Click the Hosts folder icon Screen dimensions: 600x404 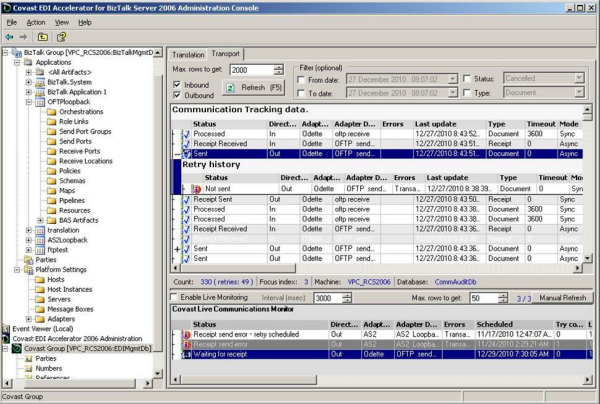40,280
